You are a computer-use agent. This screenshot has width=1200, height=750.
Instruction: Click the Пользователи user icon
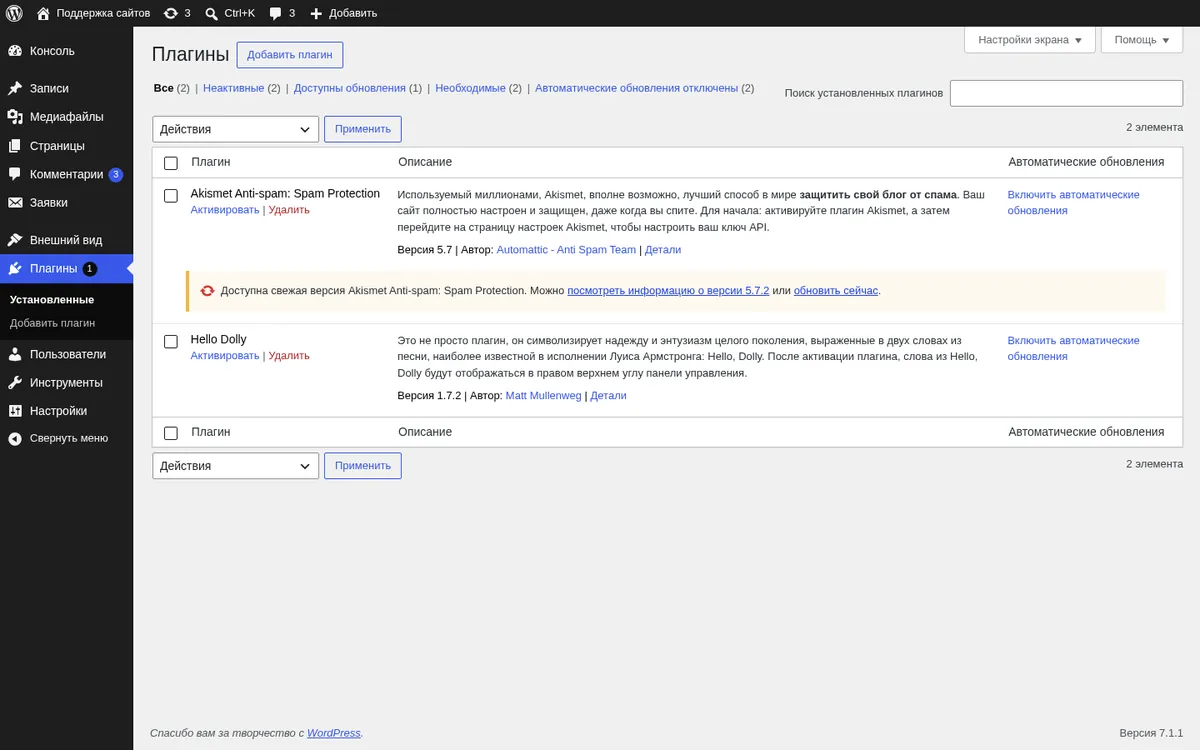(x=15, y=354)
